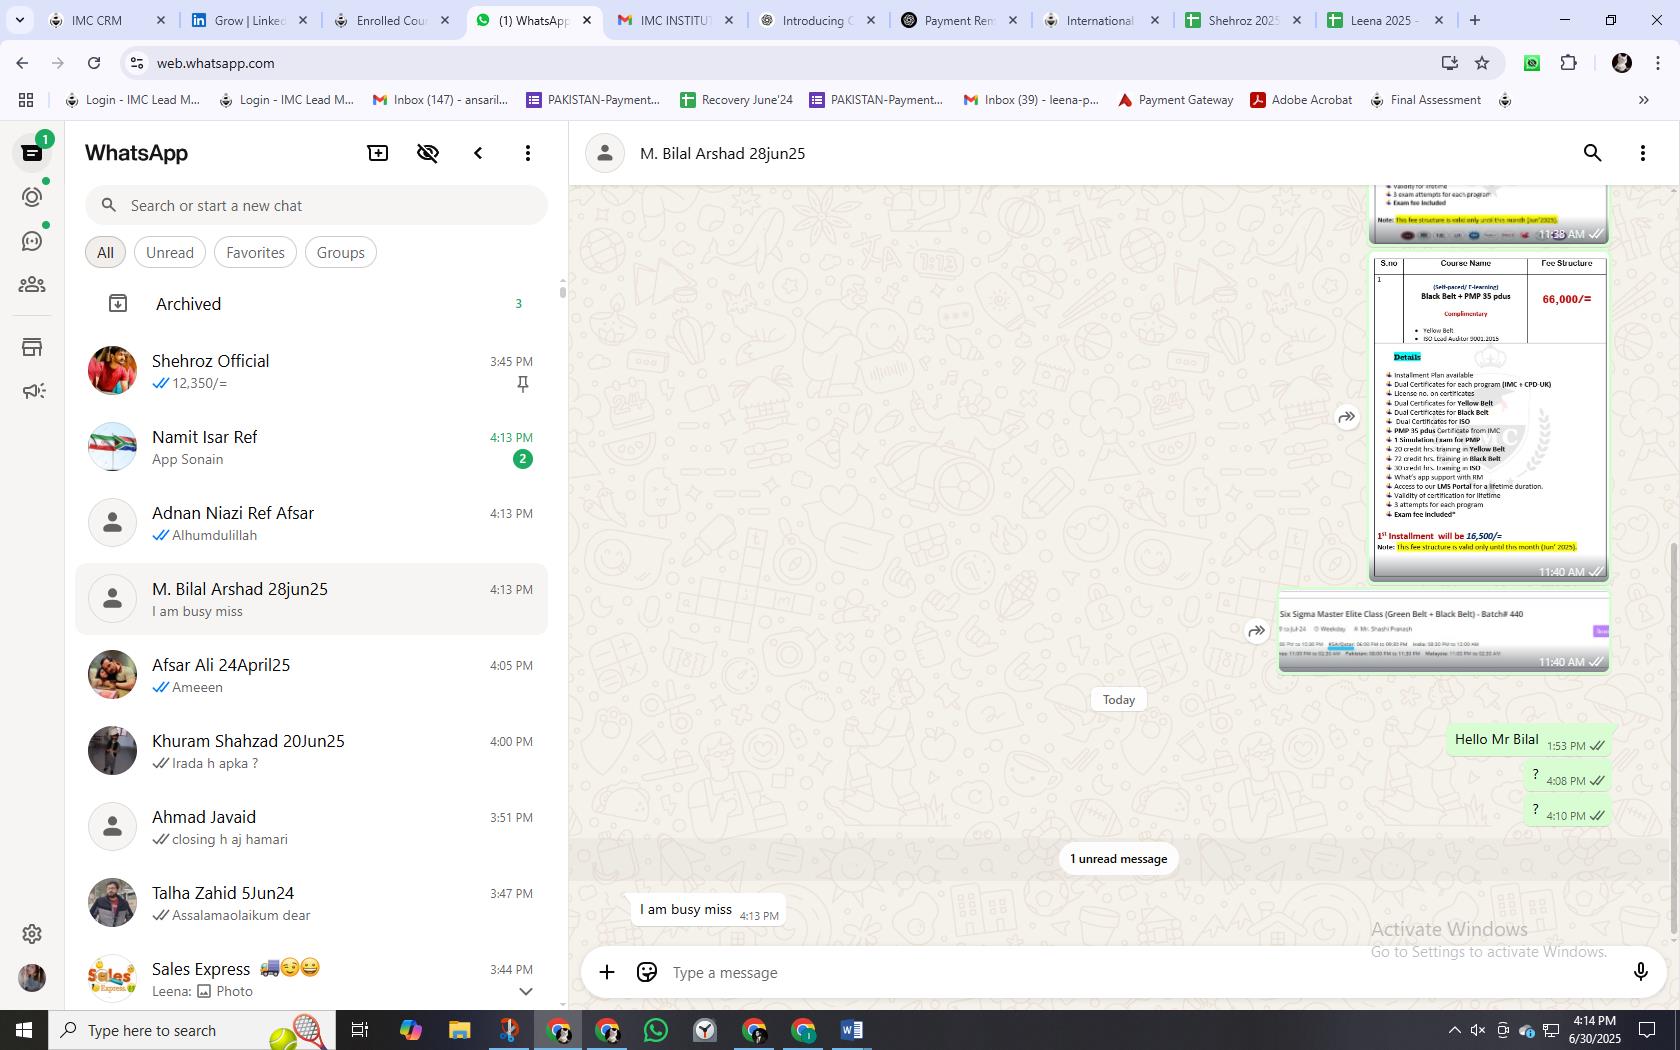
Task: Show hidden system tray icons
Action: tap(1454, 1030)
